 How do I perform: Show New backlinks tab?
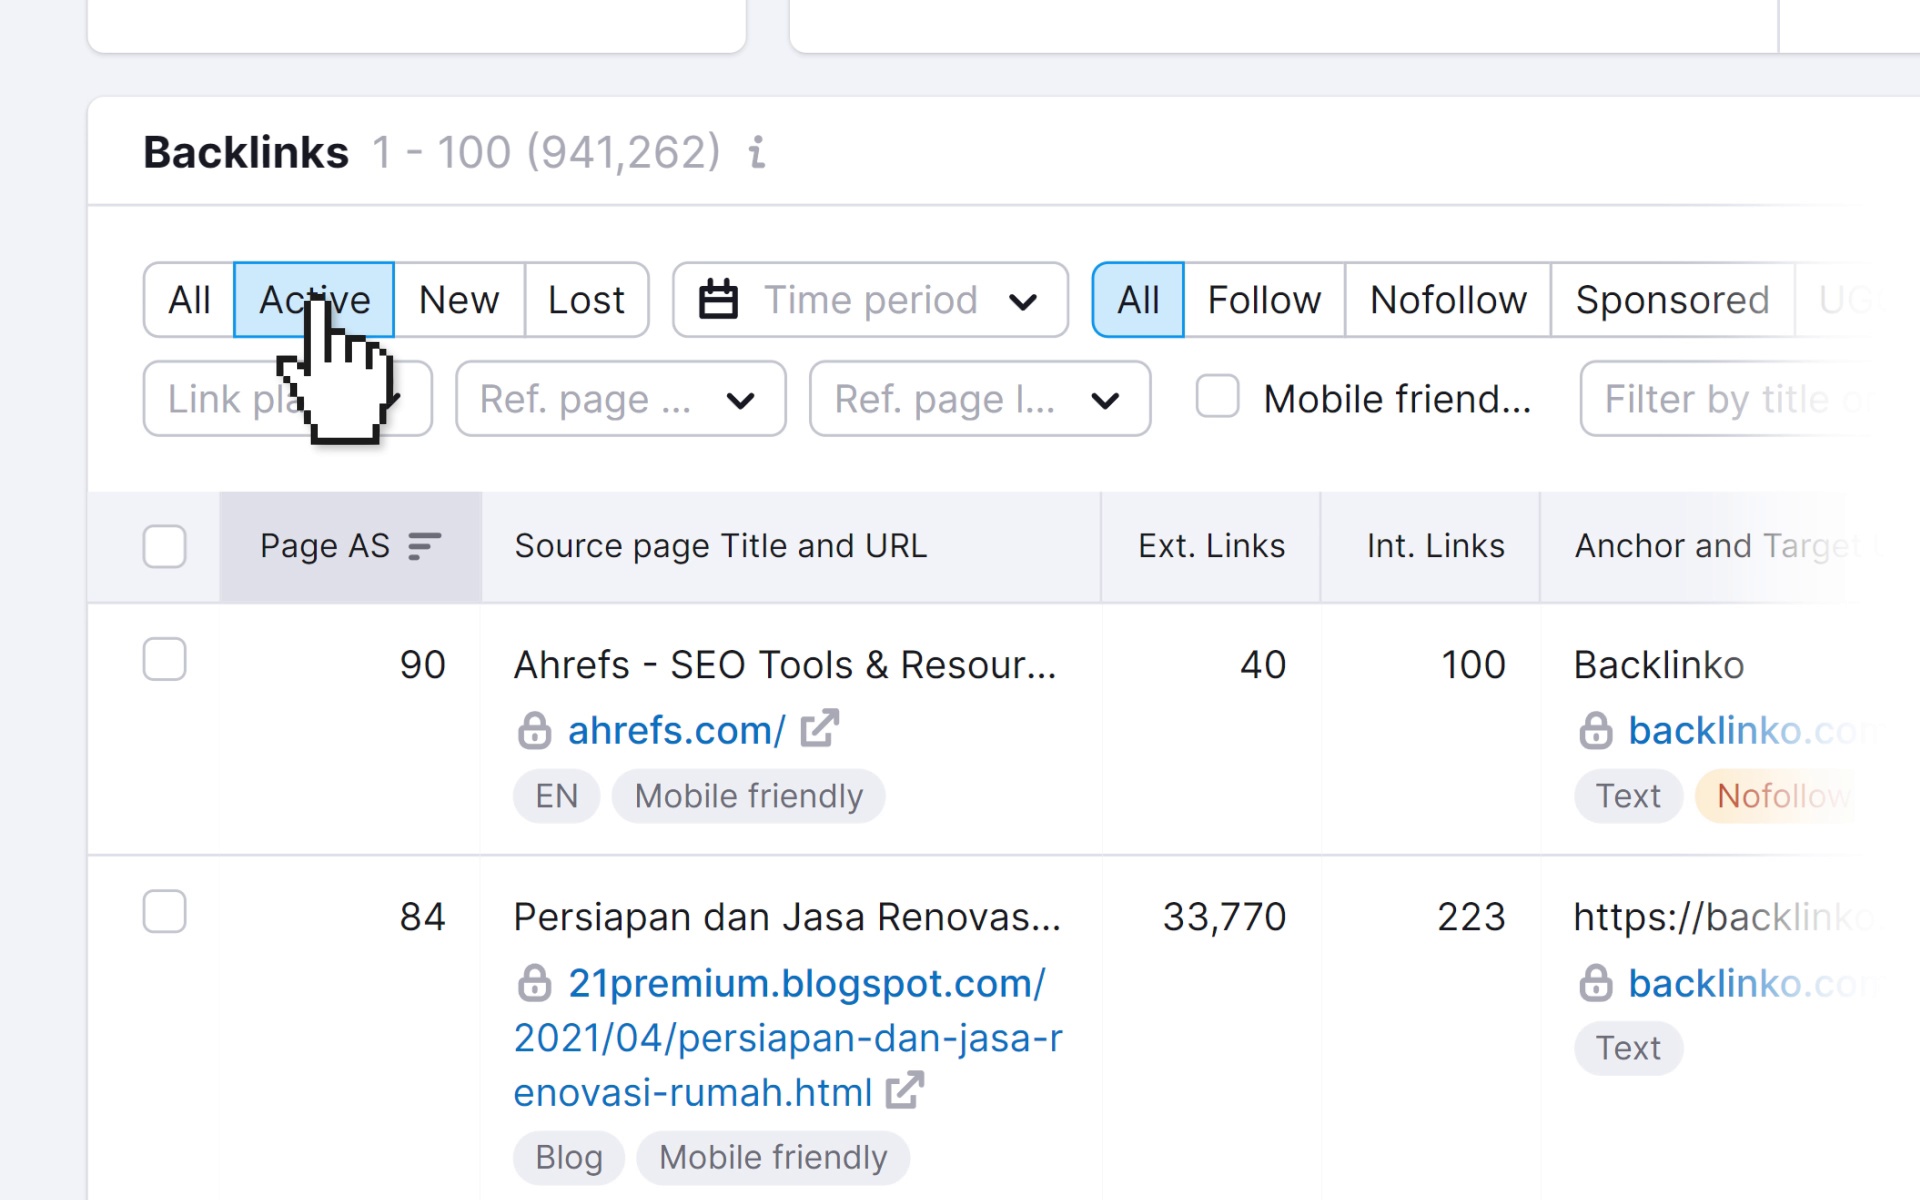(x=459, y=300)
